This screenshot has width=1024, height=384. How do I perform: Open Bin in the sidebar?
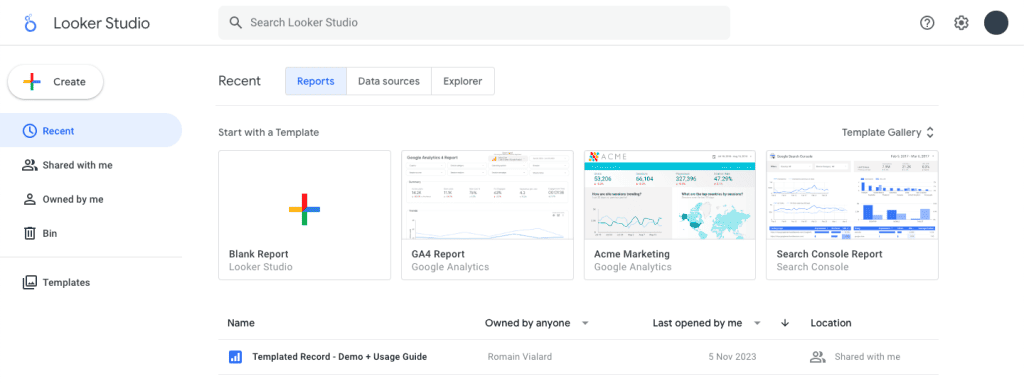click(x=91, y=233)
